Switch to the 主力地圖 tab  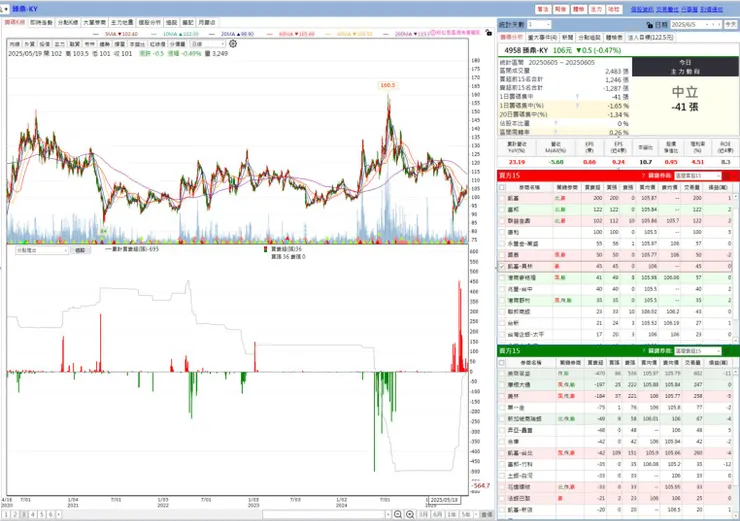pyautogui.click(x=122, y=22)
